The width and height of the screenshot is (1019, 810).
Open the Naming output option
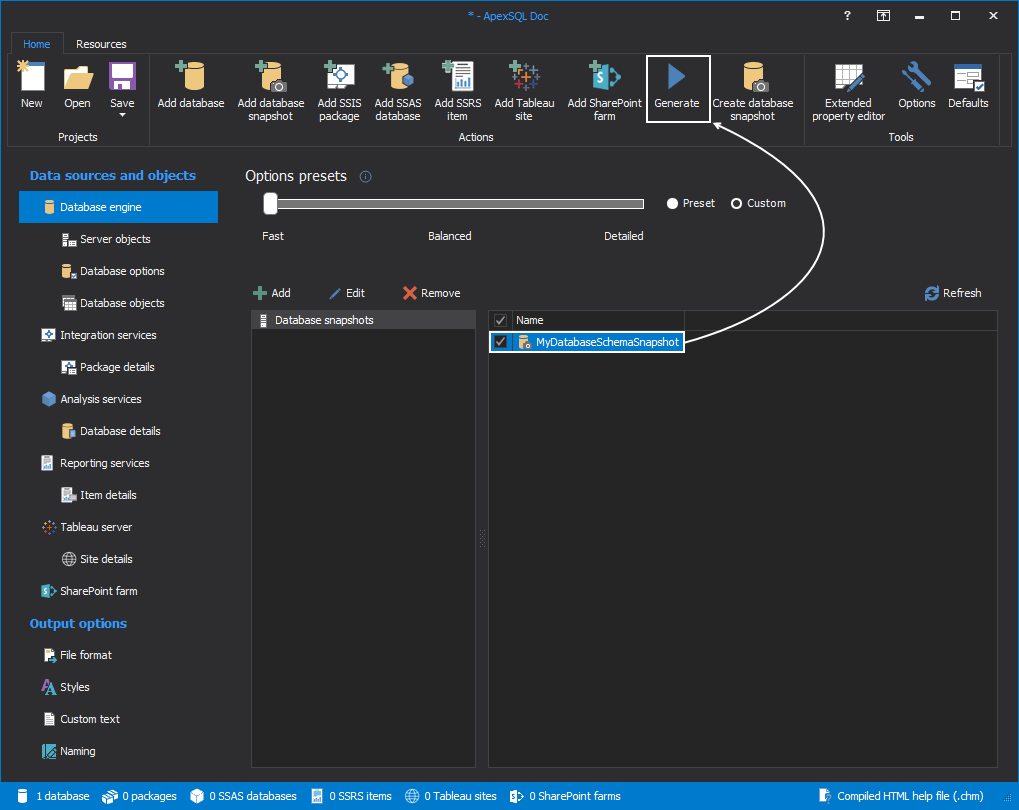(x=69, y=751)
